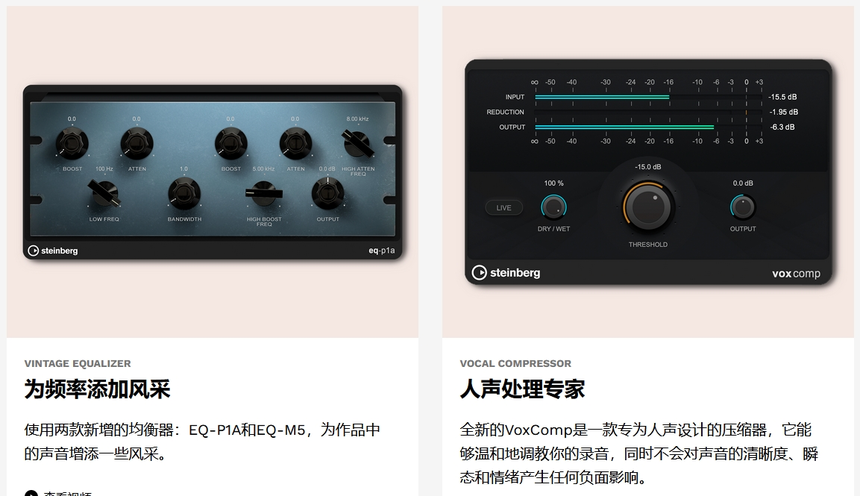The image size is (860, 496).
Task: Click the HIGH ATTEN FREQ knob
Action: coord(358,143)
